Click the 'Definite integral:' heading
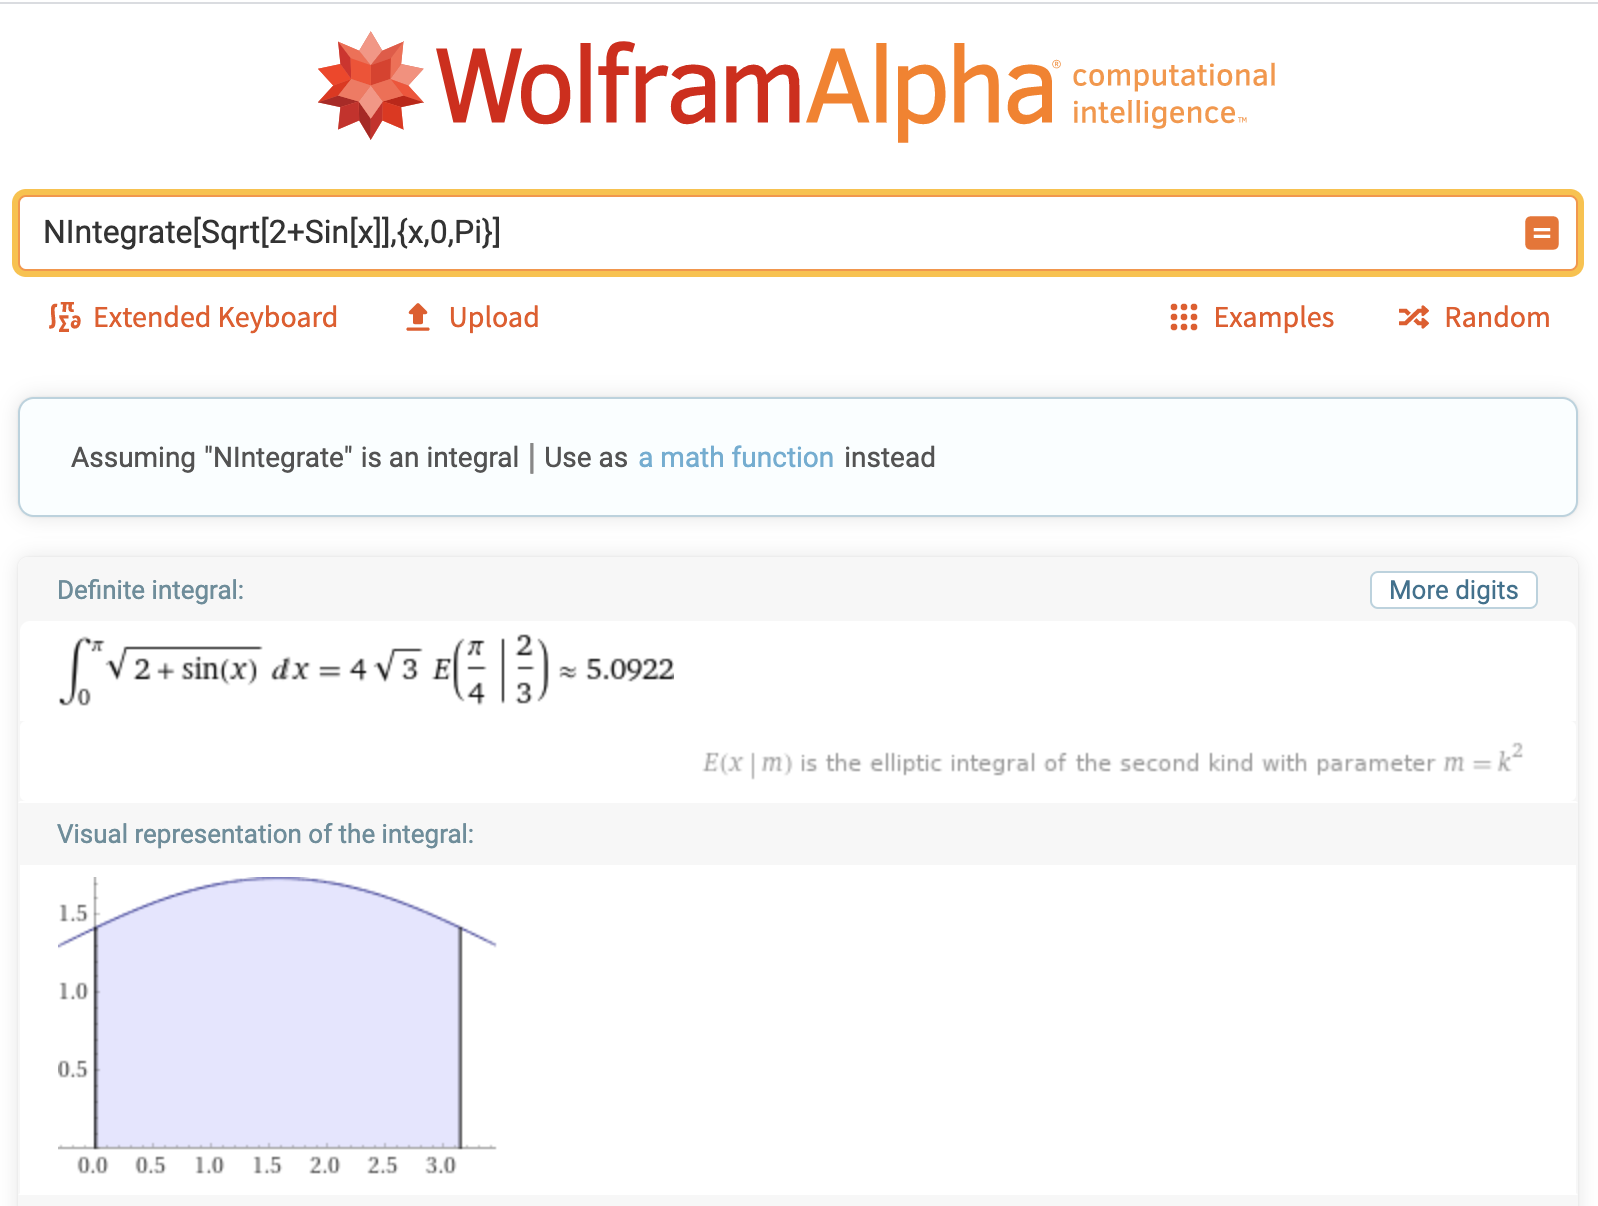Viewport: 1598px width, 1206px height. click(150, 590)
